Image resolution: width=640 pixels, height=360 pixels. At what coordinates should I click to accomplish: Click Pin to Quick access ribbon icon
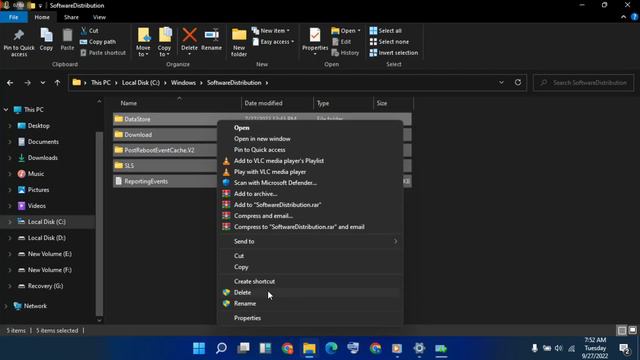19,42
